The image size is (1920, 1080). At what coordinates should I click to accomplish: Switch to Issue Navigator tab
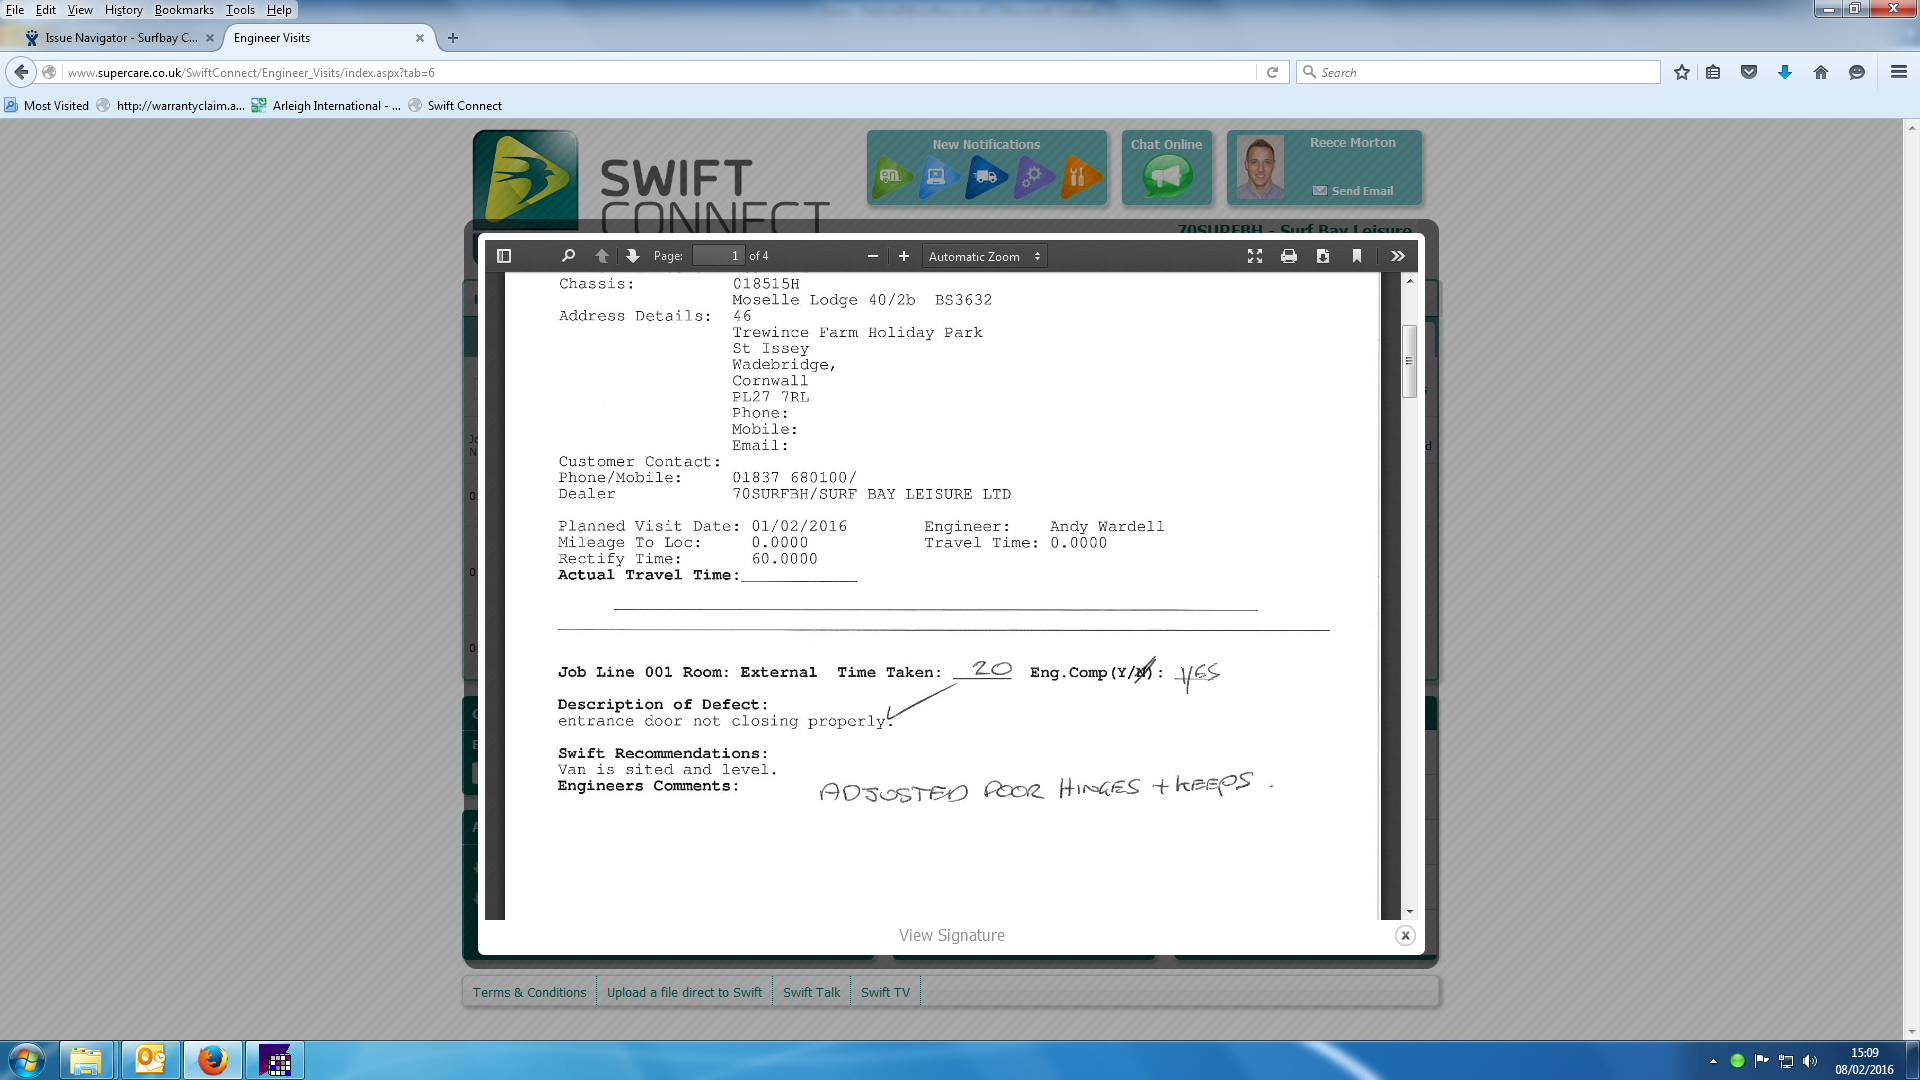(120, 38)
